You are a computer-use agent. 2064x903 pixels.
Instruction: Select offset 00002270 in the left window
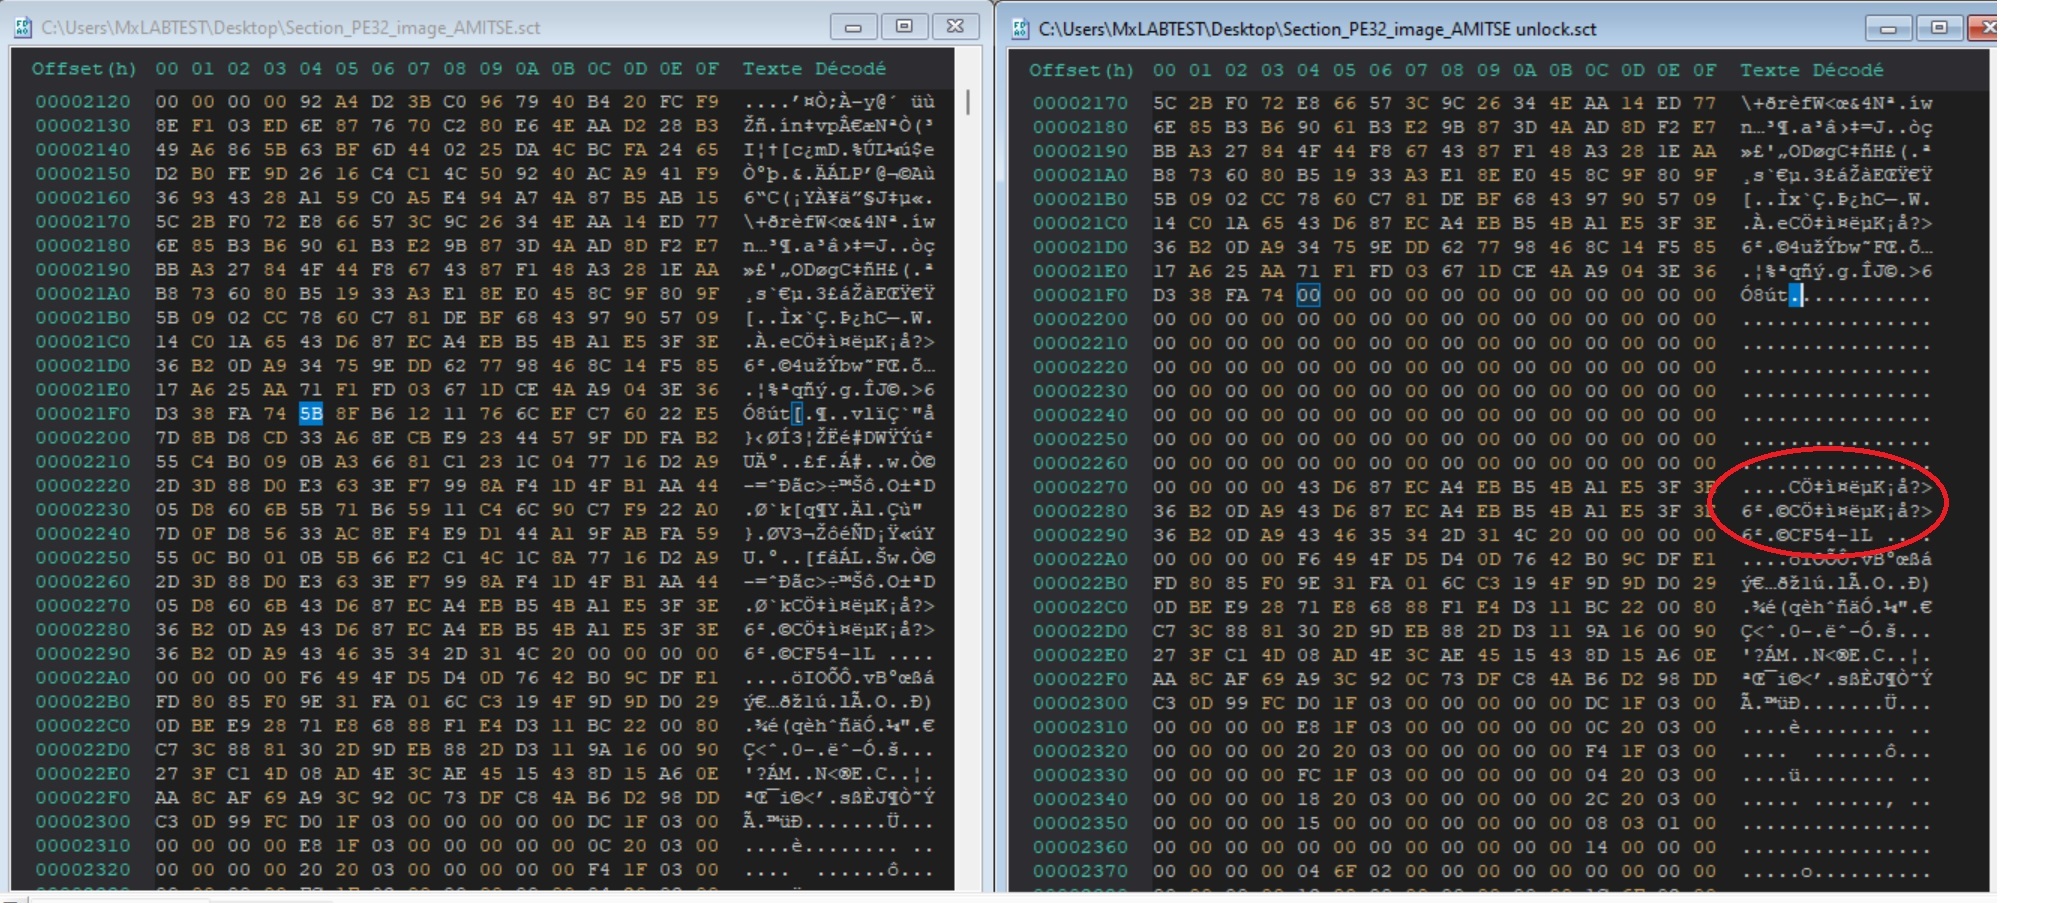(83, 605)
